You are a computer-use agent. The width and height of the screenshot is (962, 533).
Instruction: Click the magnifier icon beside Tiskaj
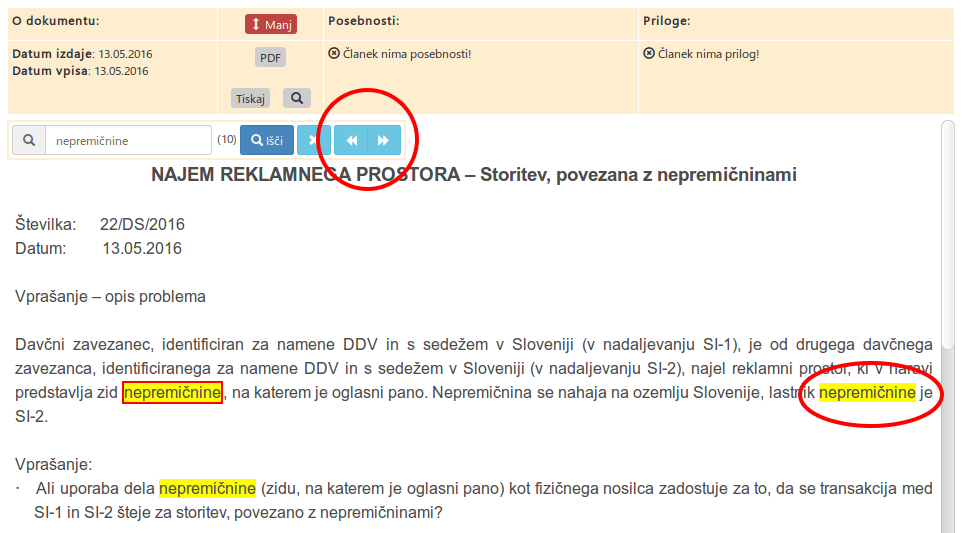[x=297, y=98]
